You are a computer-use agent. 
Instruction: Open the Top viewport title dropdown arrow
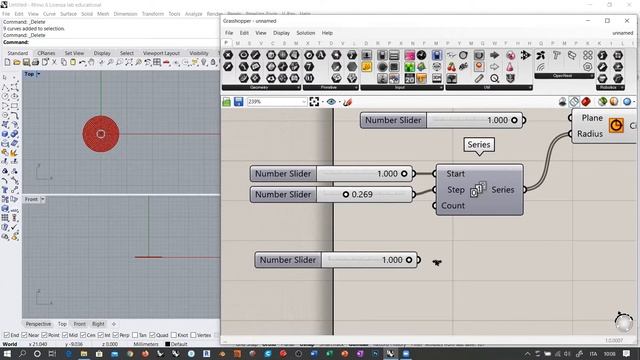(38, 74)
